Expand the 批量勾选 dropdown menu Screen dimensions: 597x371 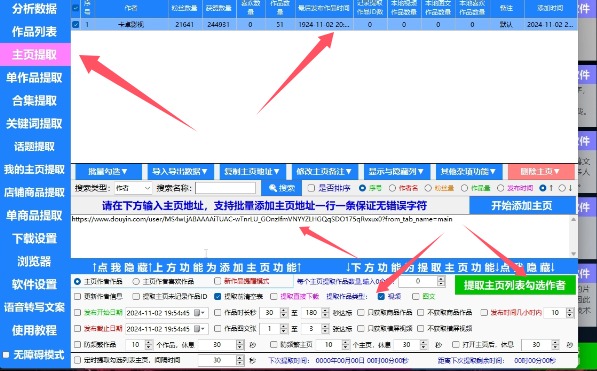109,172
